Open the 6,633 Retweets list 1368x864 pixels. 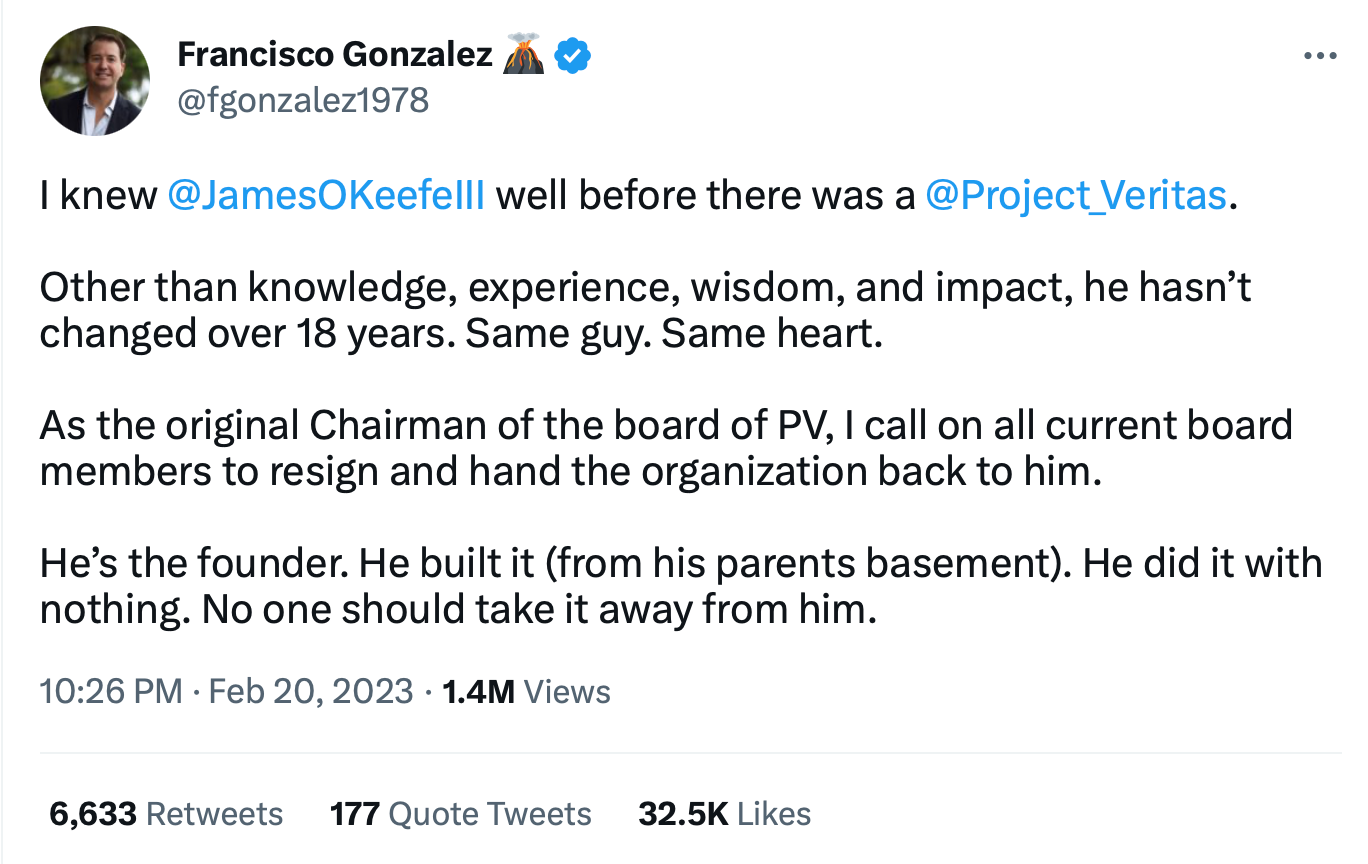pyautogui.click(x=166, y=814)
